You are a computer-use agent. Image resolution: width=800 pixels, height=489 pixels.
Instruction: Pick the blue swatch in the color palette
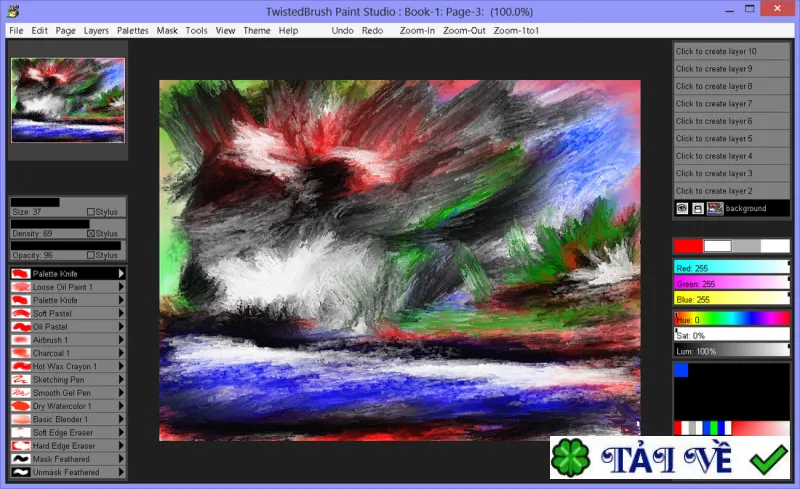coord(681,370)
